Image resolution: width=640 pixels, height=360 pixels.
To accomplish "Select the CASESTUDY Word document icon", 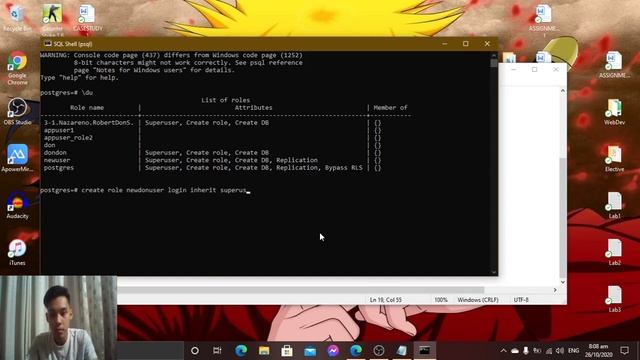I will click(87, 18).
